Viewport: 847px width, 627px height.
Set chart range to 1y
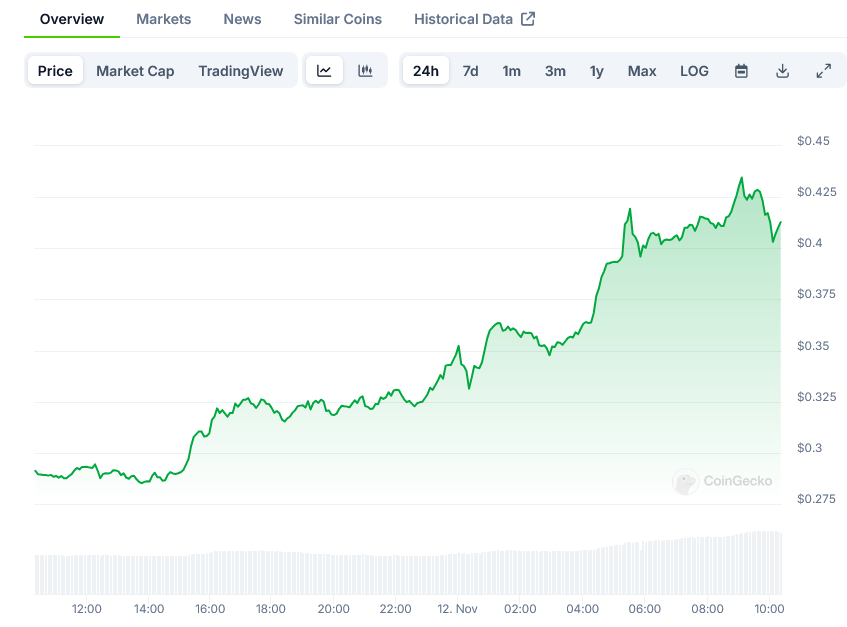tap(596, 71)
